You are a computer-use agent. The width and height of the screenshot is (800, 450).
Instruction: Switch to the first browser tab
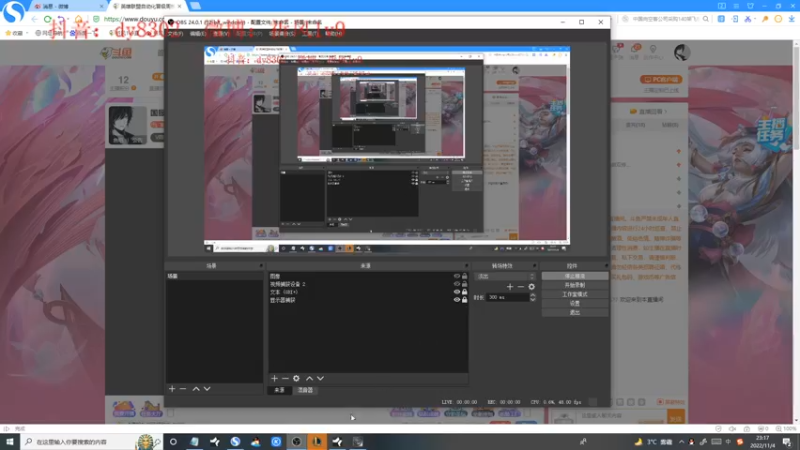coord(66,6)
